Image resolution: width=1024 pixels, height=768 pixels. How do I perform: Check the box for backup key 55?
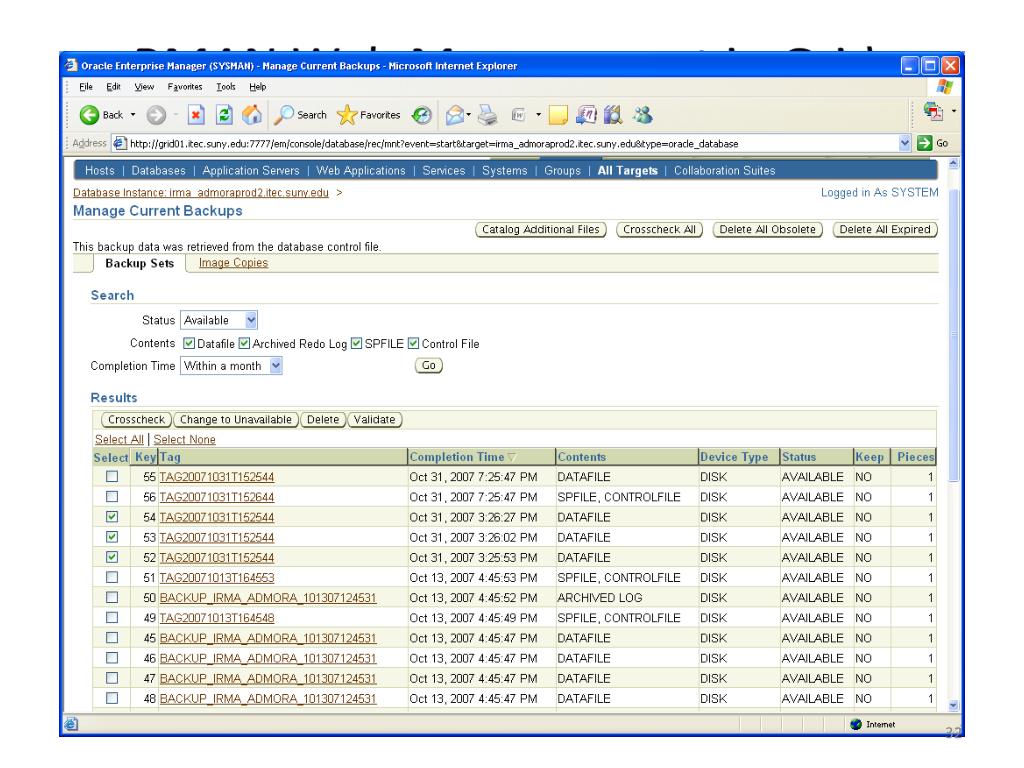tap(112, 477)
